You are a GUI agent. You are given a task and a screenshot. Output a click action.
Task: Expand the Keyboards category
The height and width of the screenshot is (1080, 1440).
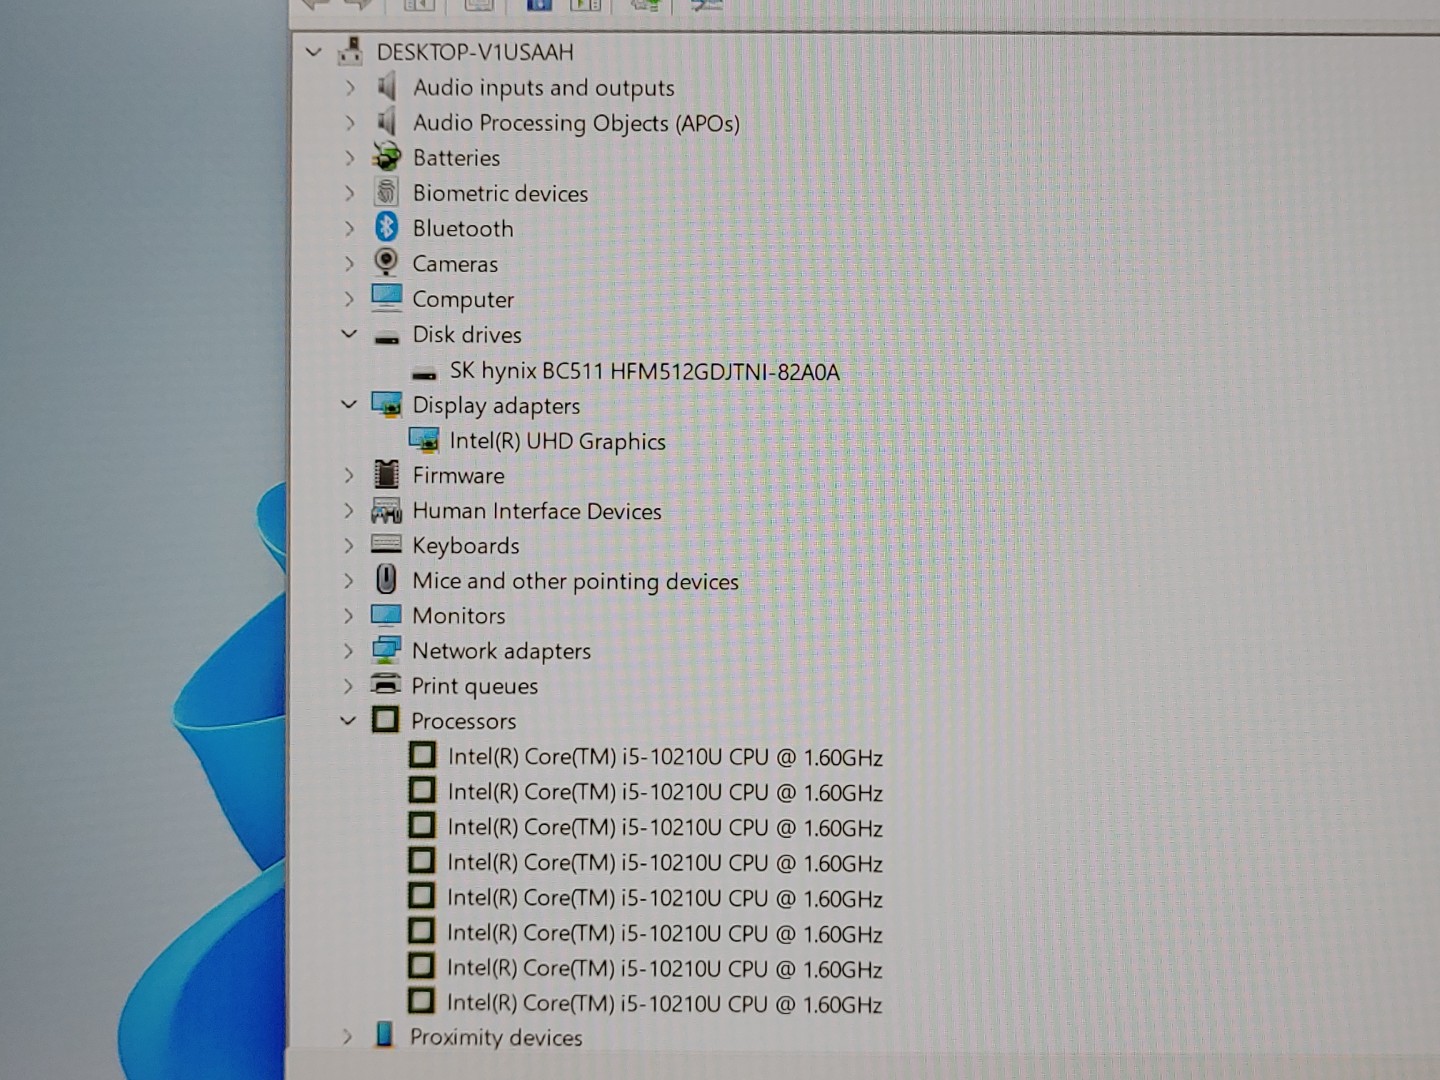coord(349,545)
